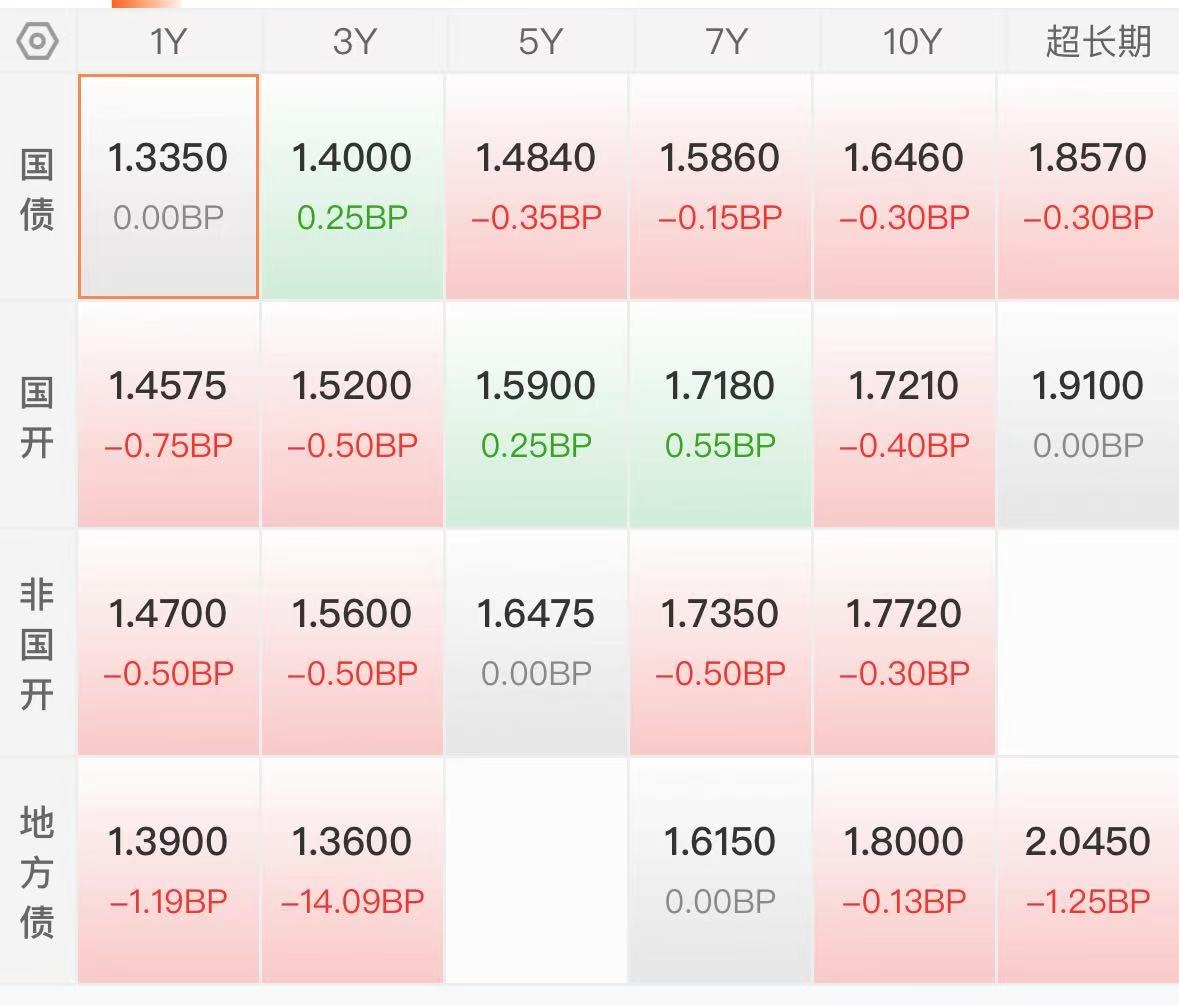Viewport: 1179px width, 1005px height.
Task: Select the 地方债 3Y cell showing -14.09BP
Action: pyautogui.click(x=351, y=868)
